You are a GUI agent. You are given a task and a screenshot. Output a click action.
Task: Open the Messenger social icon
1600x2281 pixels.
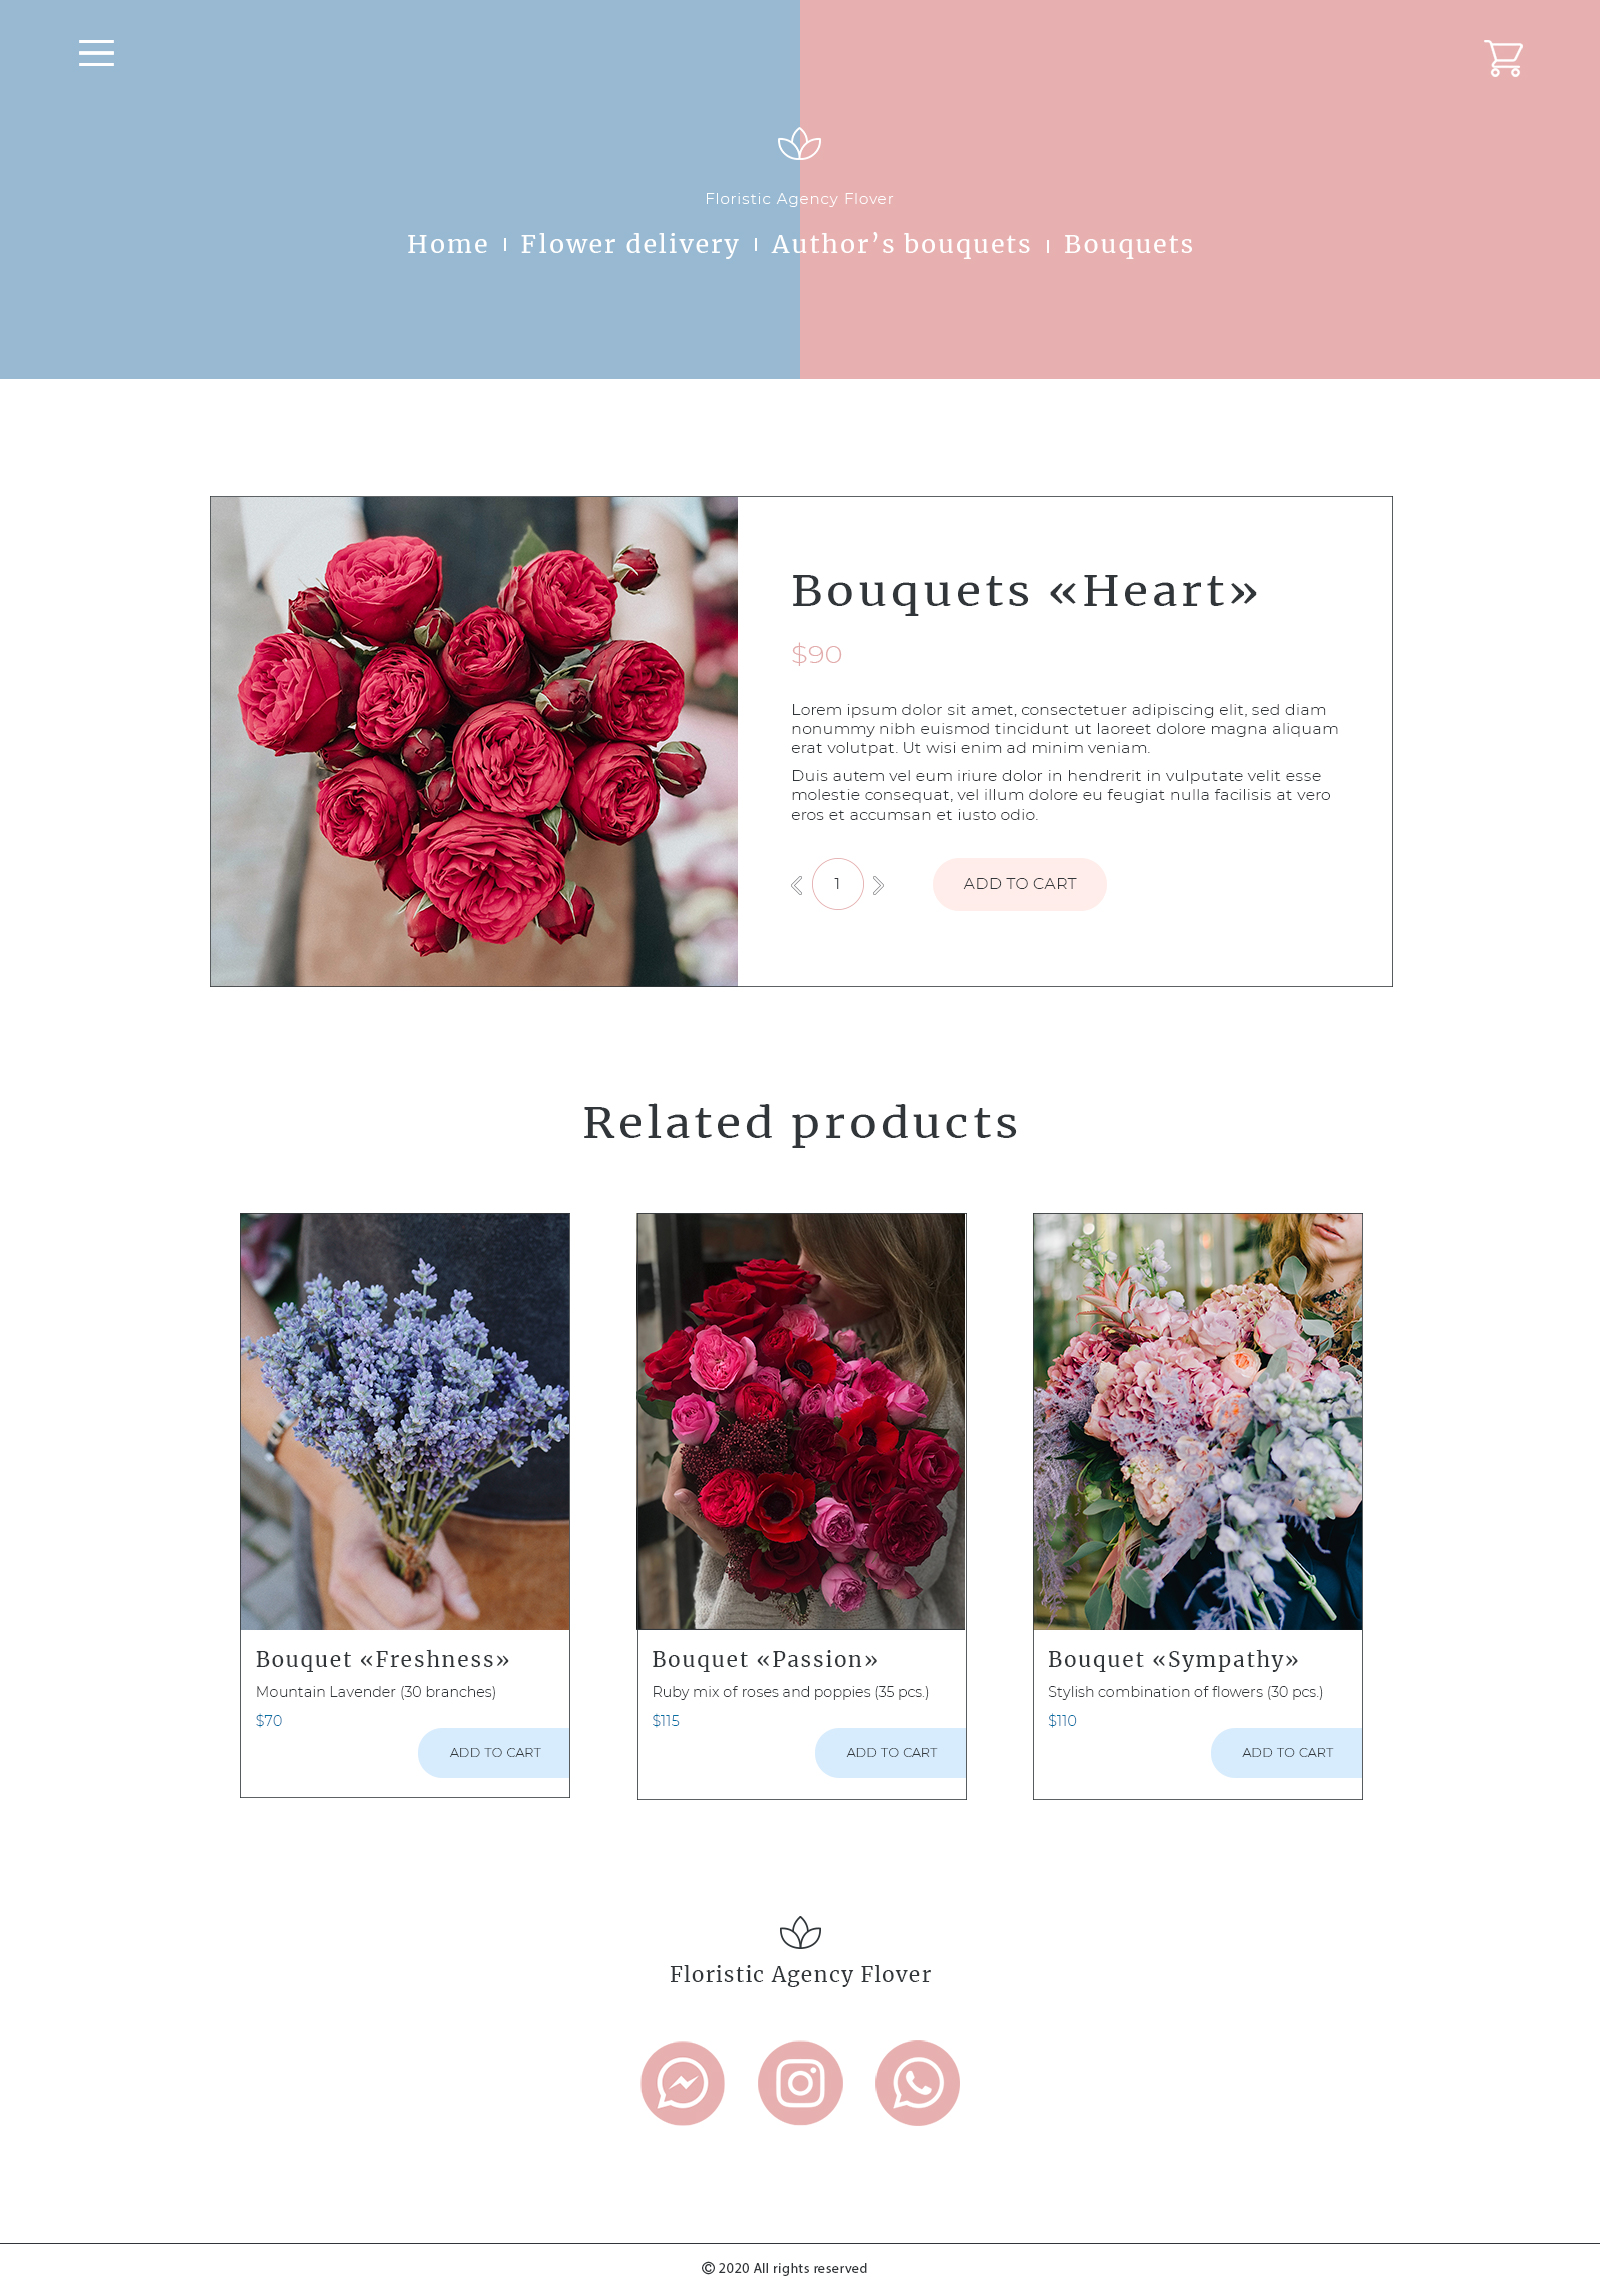[x=683, y=2083]
